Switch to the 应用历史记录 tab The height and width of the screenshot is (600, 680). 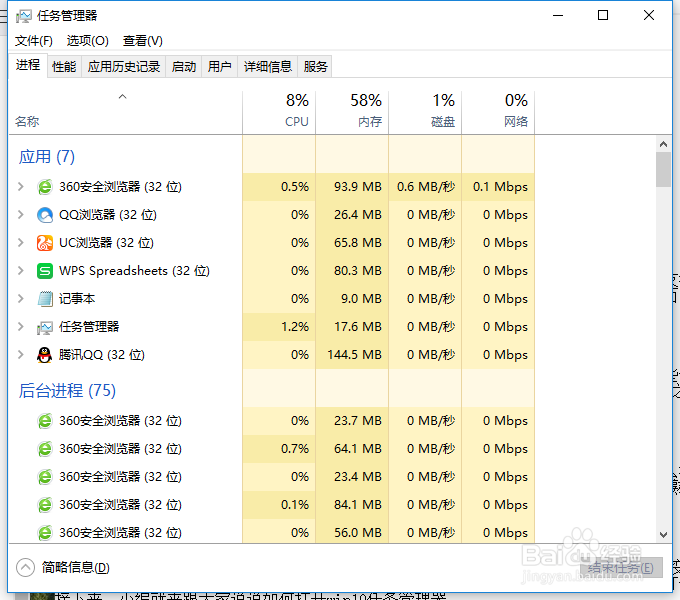click(x=124, y=67)
